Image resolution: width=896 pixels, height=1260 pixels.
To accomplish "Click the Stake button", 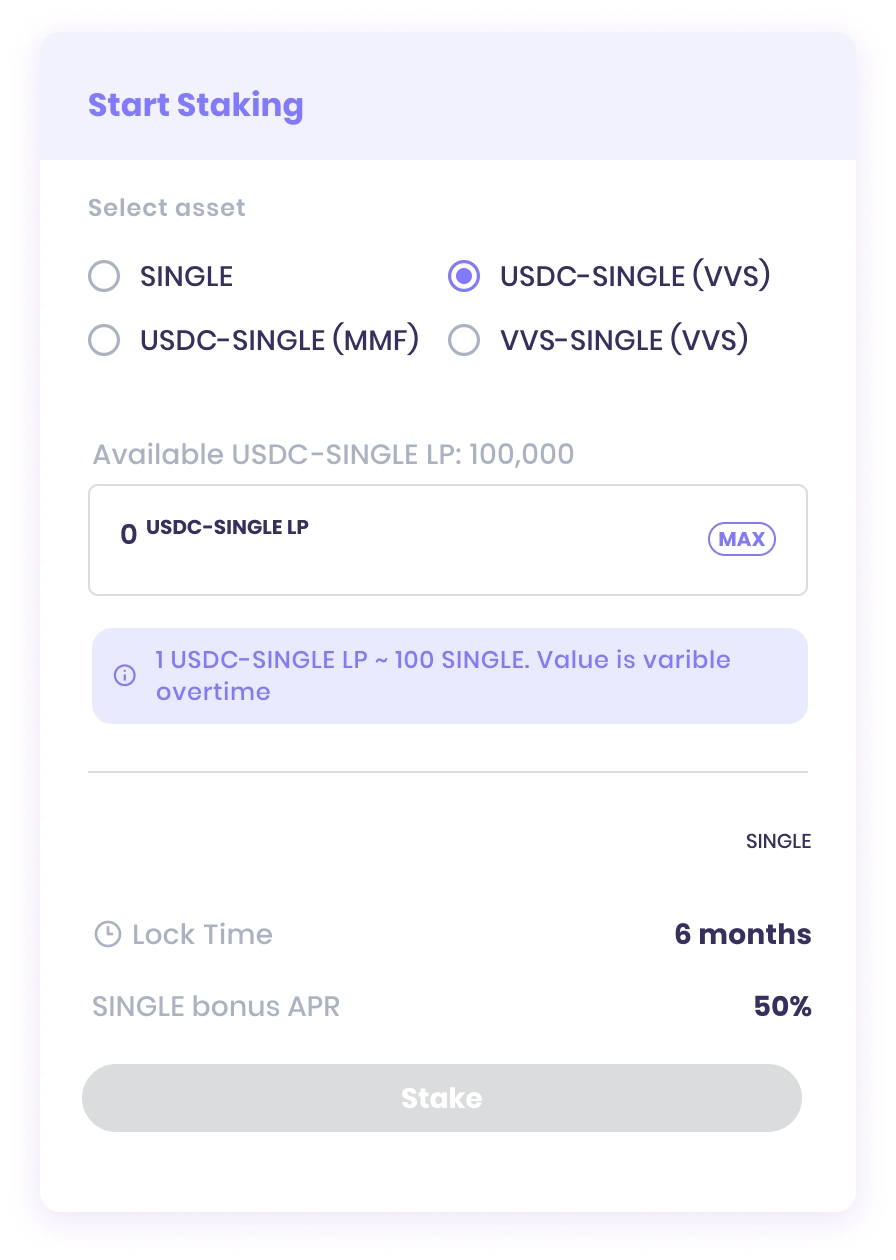I will [441, 1098].
